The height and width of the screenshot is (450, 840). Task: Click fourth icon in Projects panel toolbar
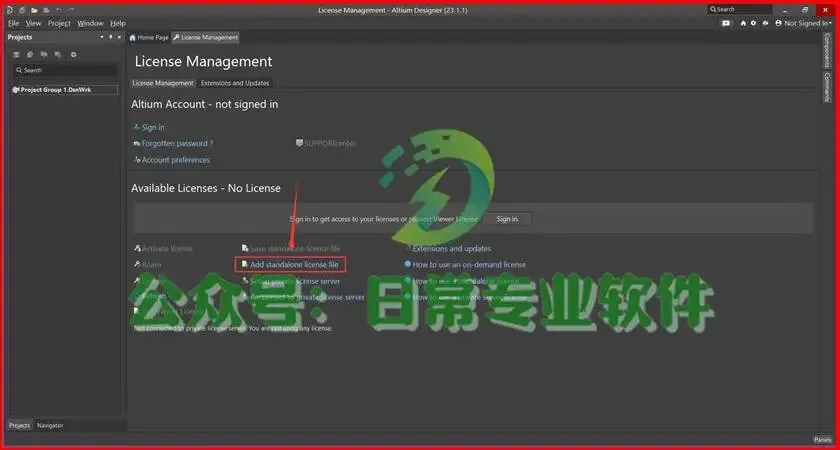[x=58, y=55]
